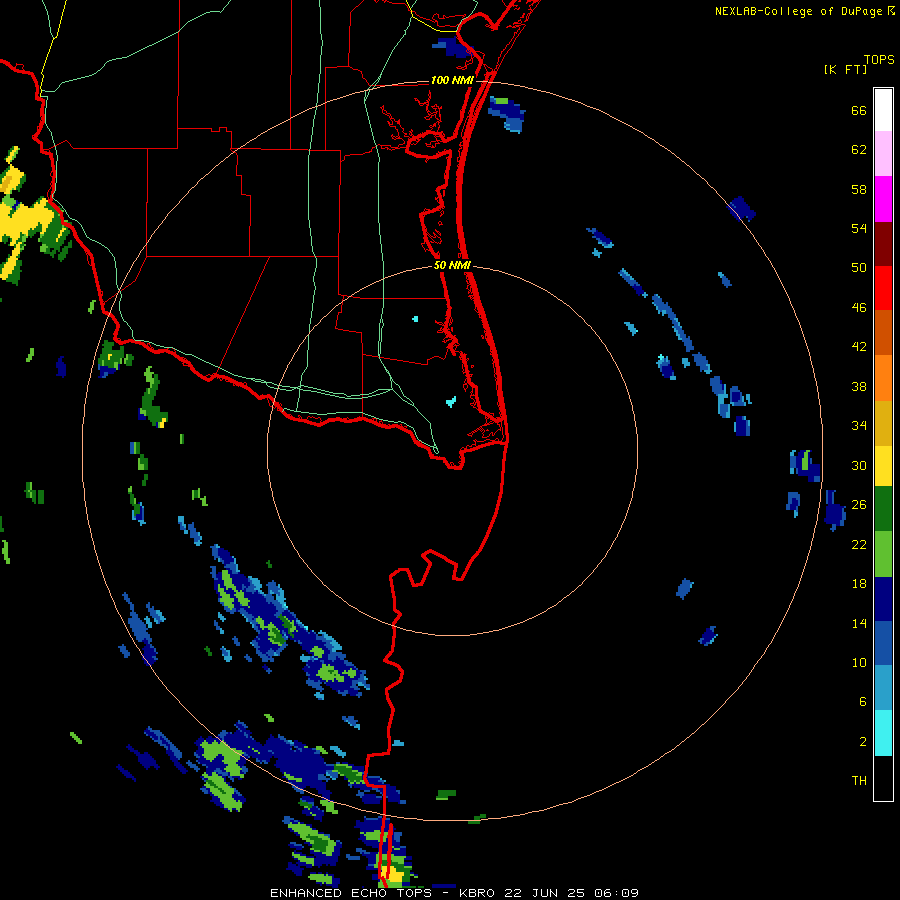Click the 50 value on the scale
900x900 pixels.
tap(859, 268)
